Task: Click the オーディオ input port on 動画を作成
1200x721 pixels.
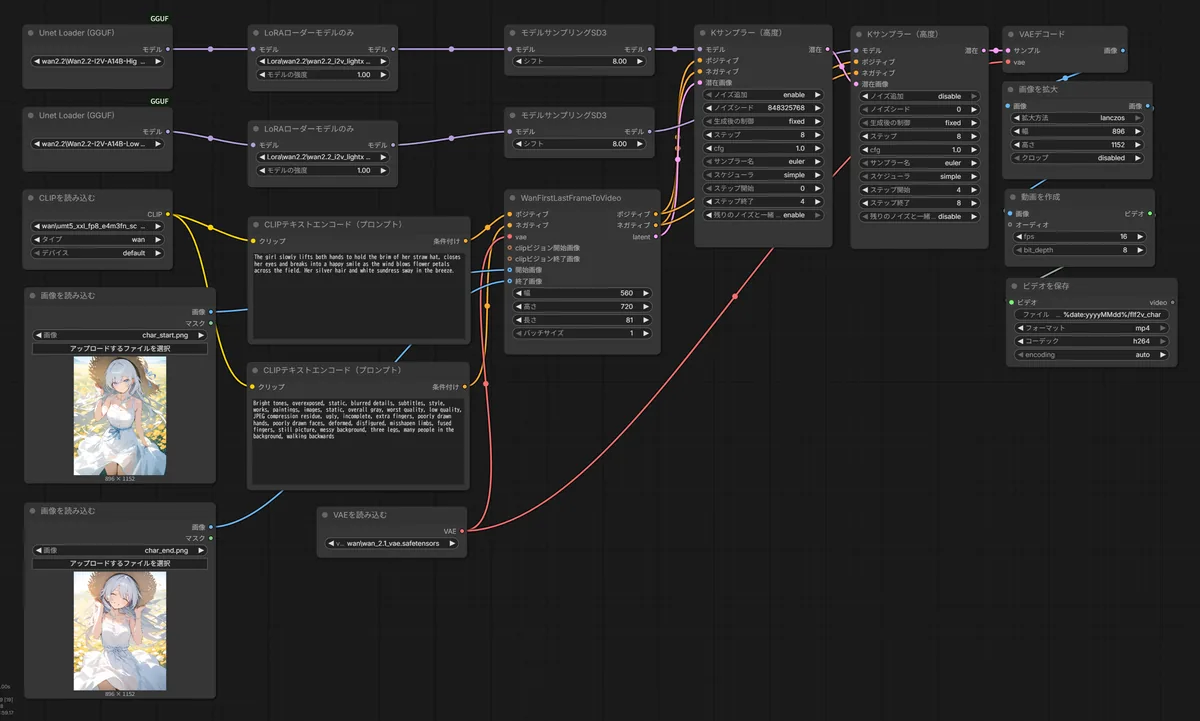Action: pos(1010,225)
